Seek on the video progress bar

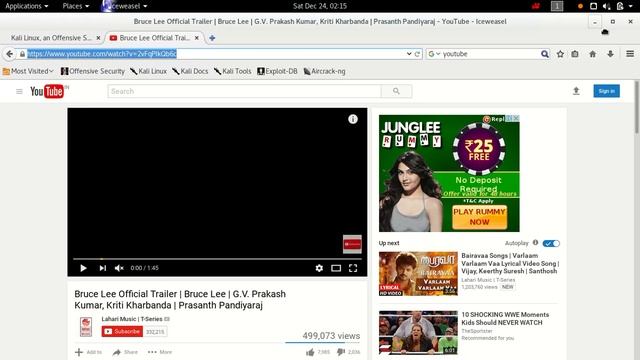pos(217,259)
